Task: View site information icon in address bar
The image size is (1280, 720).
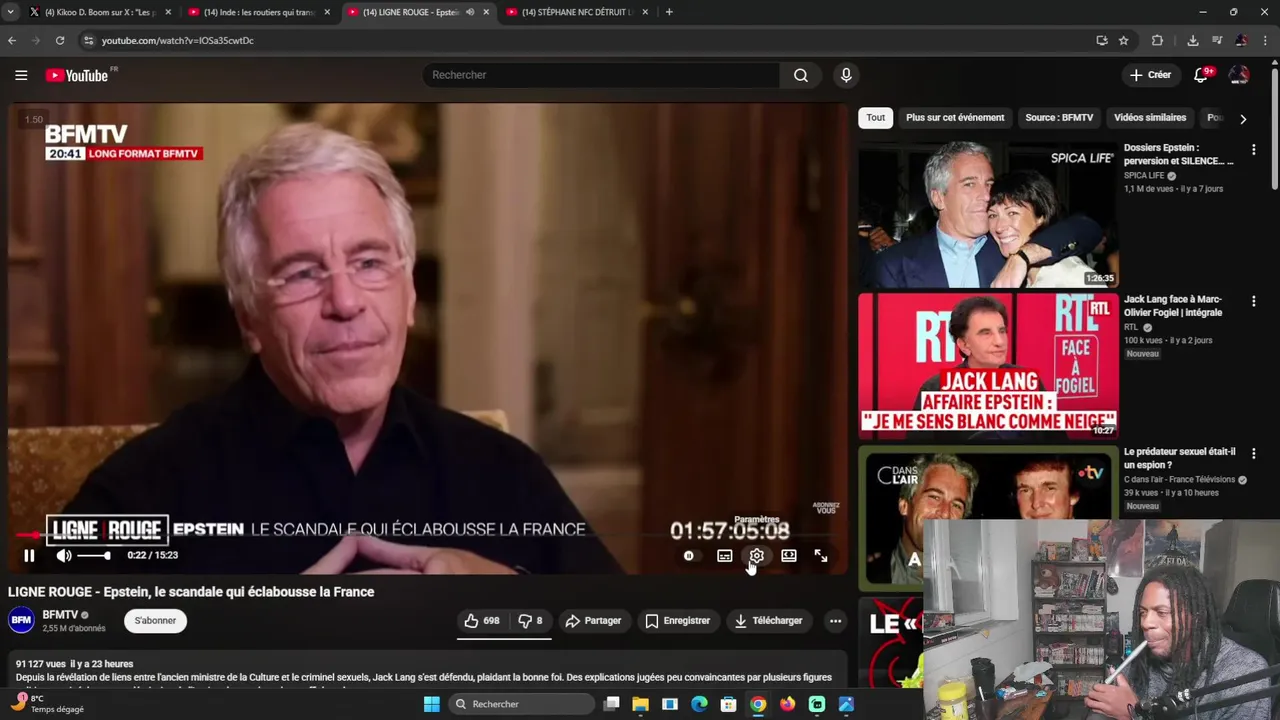Action: coord(88,40)
